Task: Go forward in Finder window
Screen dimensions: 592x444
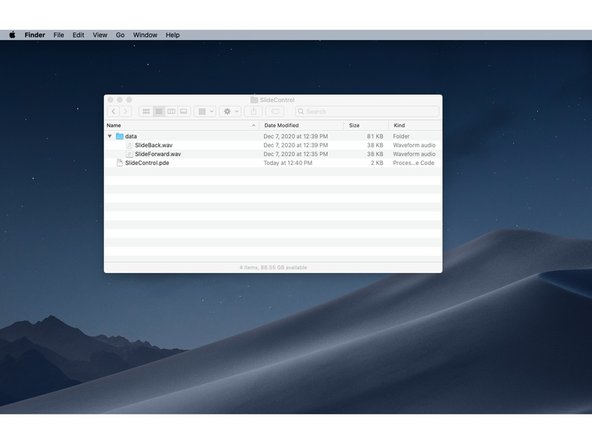Action: pos(126,111)
